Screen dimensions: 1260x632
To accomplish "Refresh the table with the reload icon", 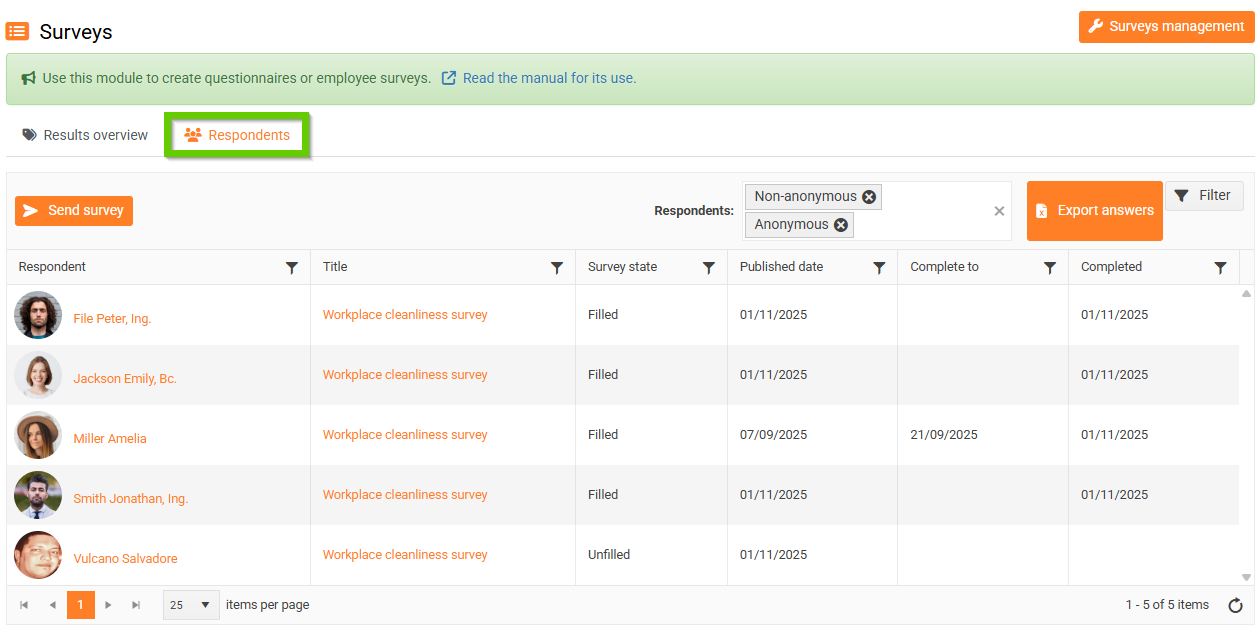I will pos(1235,605).
